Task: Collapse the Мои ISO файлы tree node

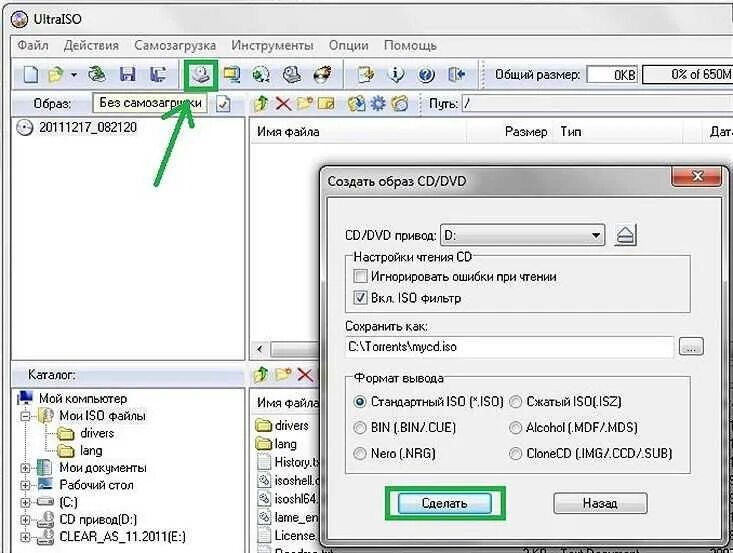Action: pos(25,416)
